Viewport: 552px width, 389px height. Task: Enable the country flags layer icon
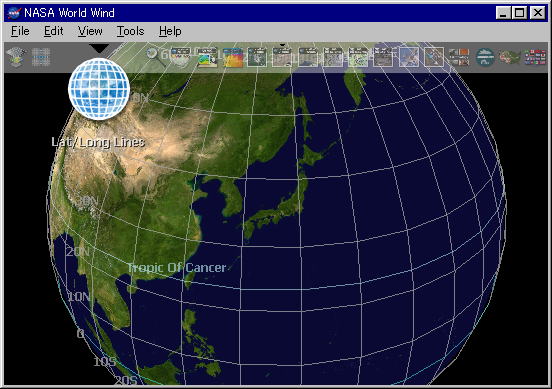pos(535,57)
